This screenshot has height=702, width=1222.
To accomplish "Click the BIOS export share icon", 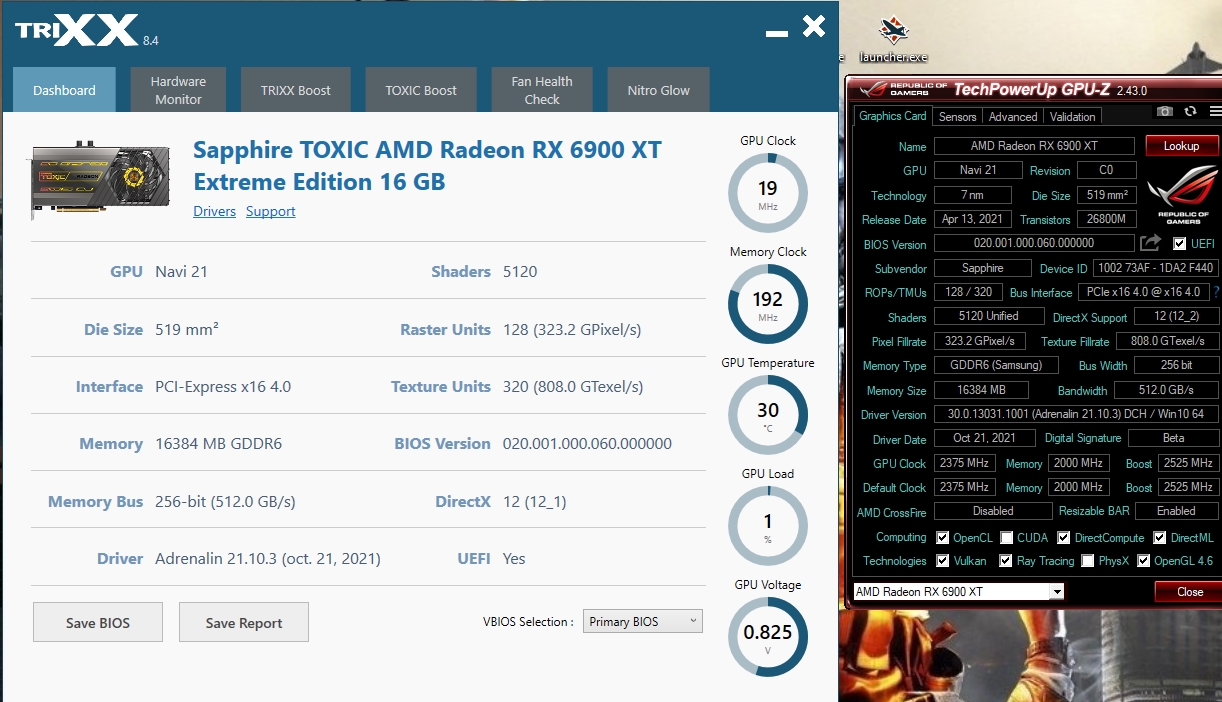I will coord(1150,243).
